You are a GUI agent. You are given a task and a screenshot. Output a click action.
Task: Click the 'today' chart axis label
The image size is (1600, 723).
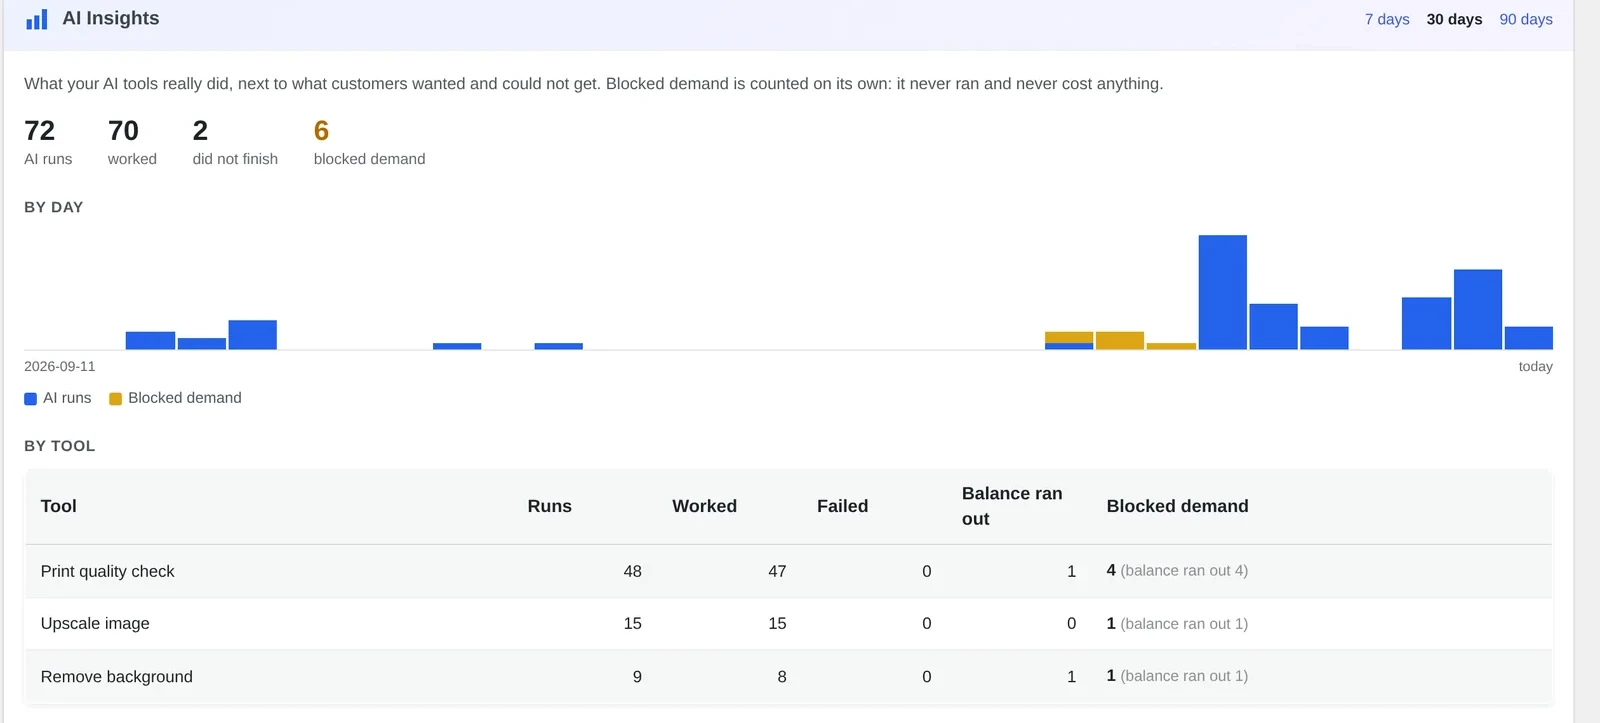[1535, 367]
